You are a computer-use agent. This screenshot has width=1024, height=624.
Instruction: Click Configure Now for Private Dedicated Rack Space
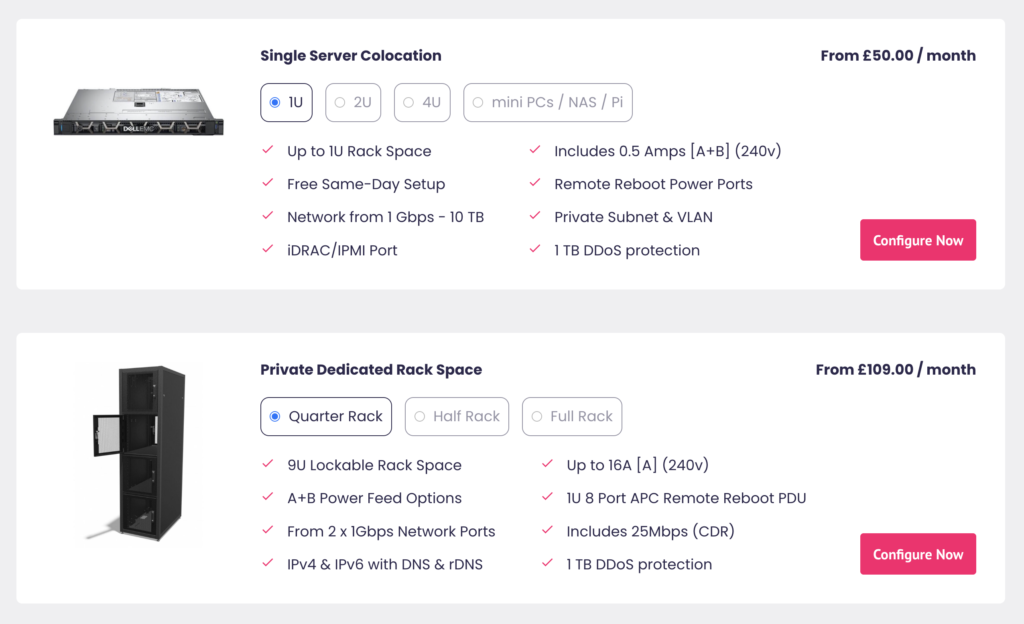(x=918, y=553)
